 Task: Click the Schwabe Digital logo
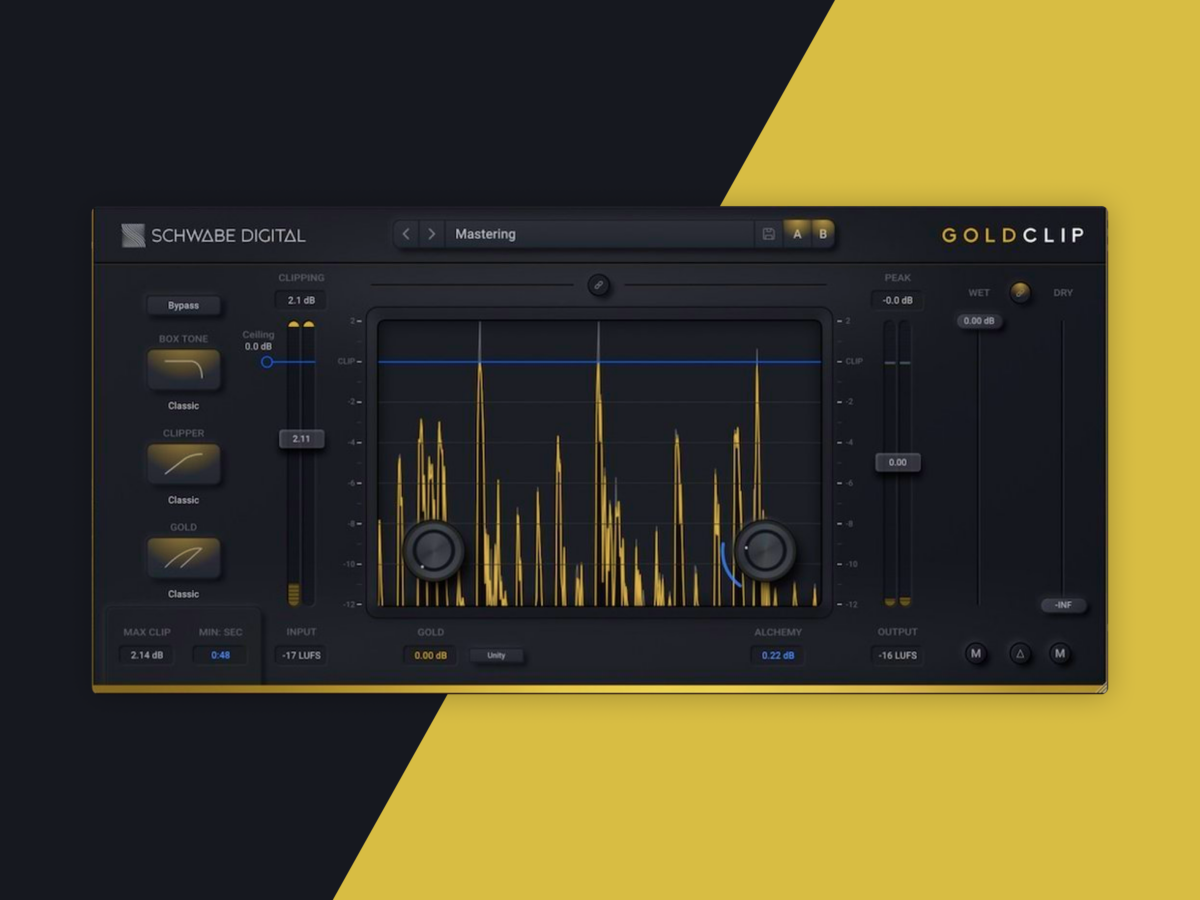(x=214, y=236)
